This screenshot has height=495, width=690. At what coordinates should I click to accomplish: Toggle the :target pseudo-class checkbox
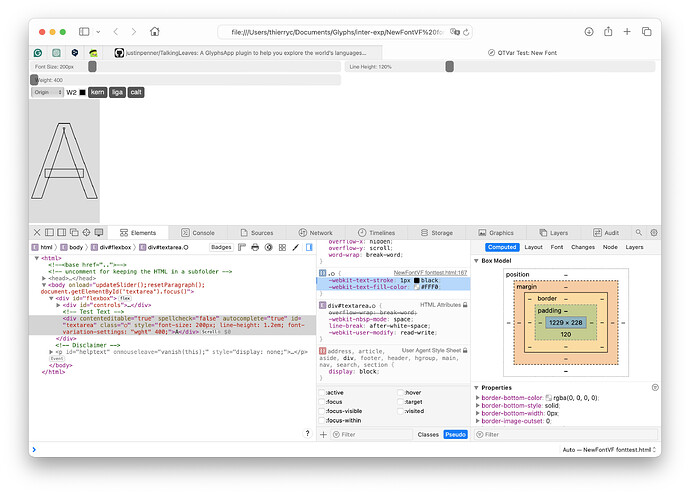pyautogui.click(x=400, y=402)
